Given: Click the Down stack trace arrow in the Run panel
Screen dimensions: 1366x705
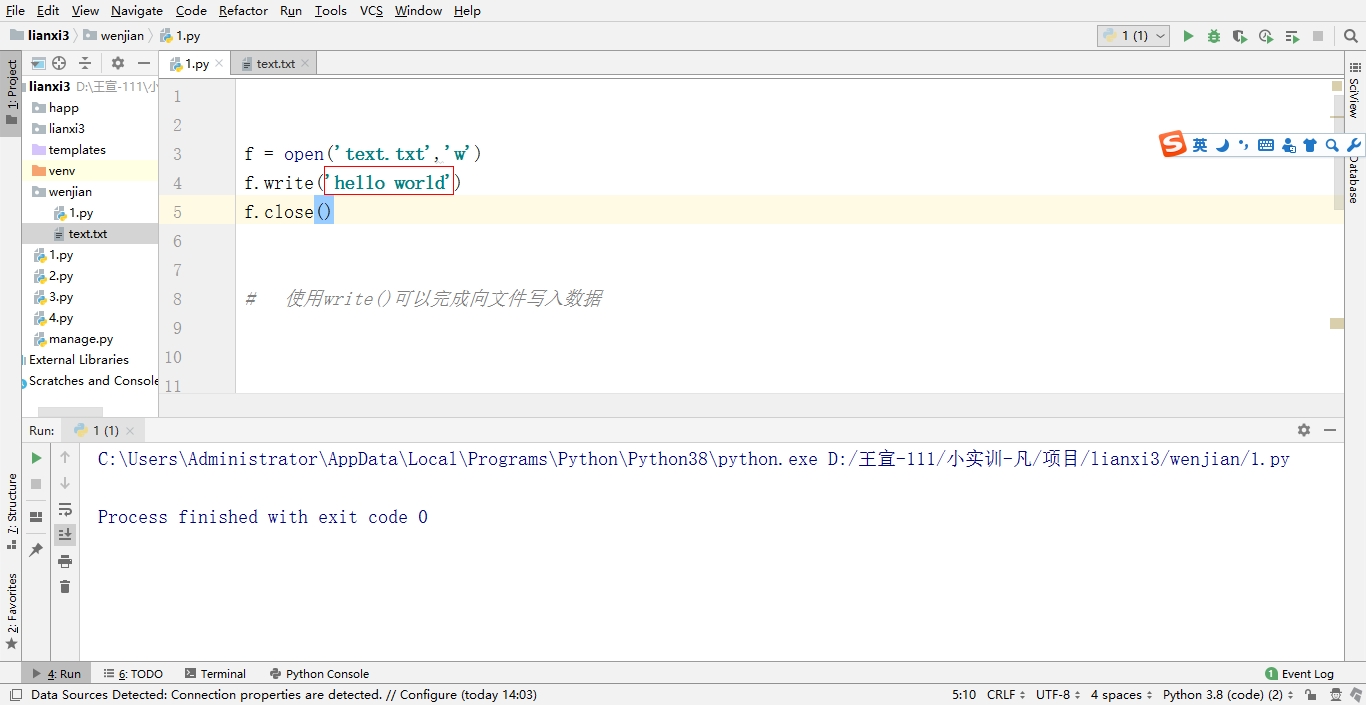Looking at the screenshot, I should click(65, 483).
